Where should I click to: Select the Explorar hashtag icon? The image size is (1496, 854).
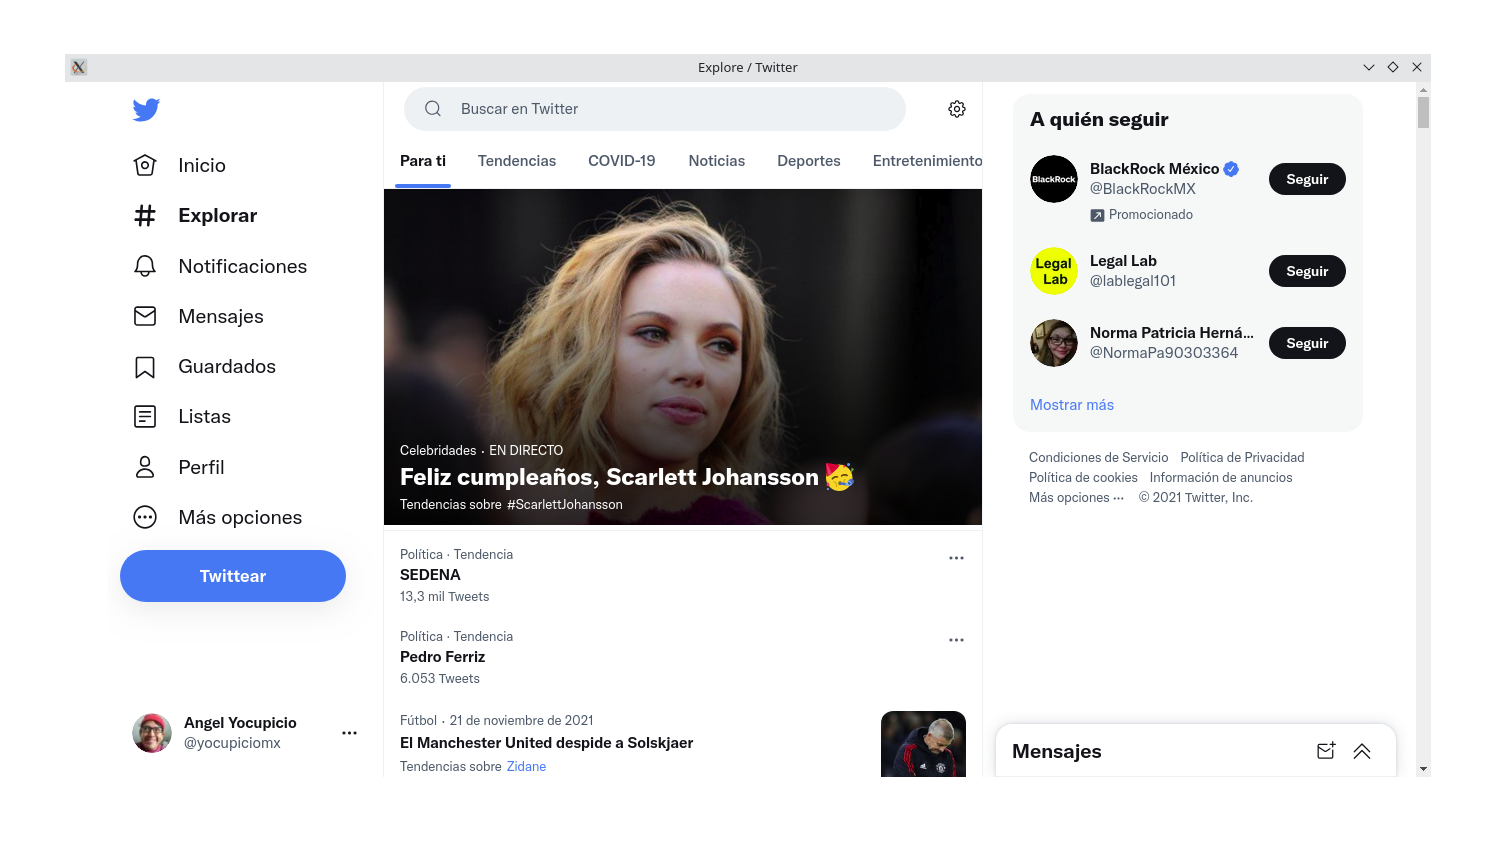pos(145,215)
